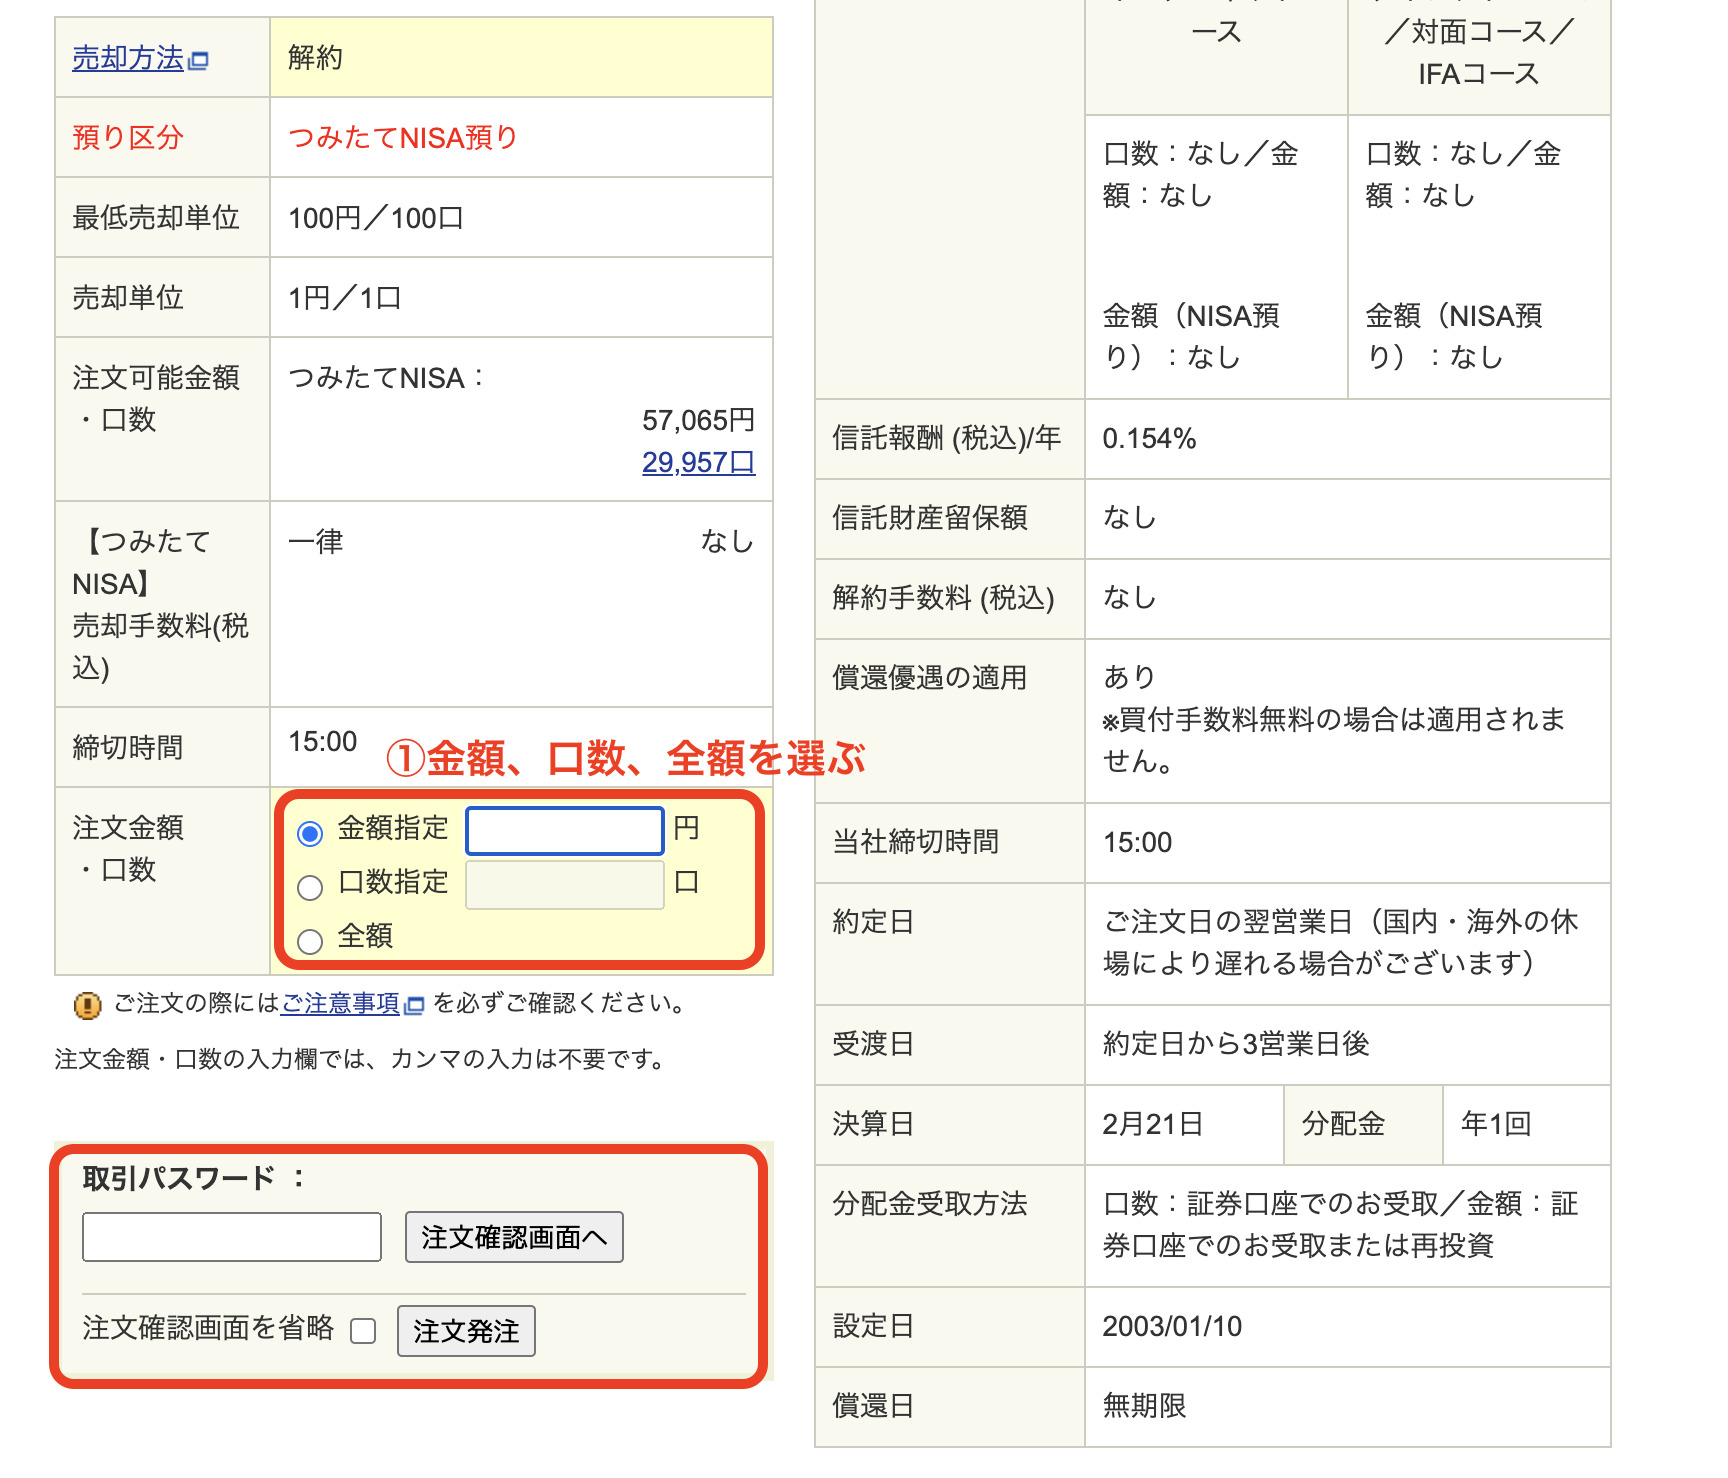Click the 2003/01/10 設定日 value
This screenshot has width=1728, height=1478.
coord(1172,1326)
